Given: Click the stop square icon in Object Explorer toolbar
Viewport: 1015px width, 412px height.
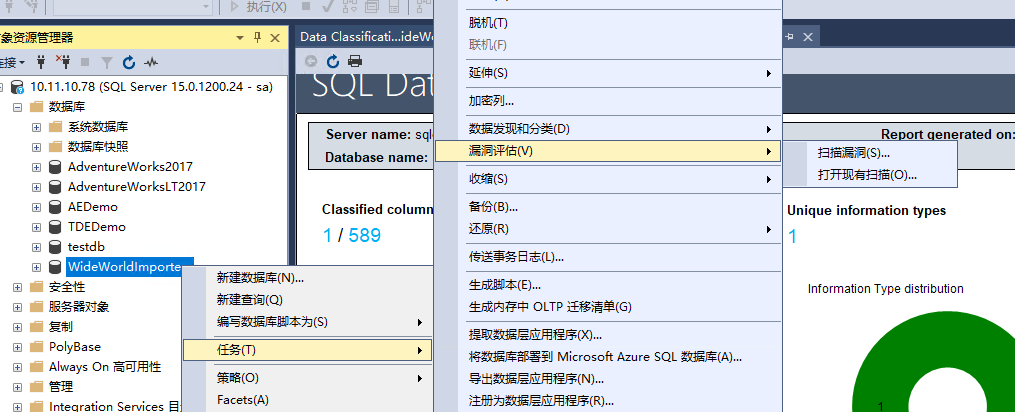Looking at the screenshot, I should [x=85, y=63].
